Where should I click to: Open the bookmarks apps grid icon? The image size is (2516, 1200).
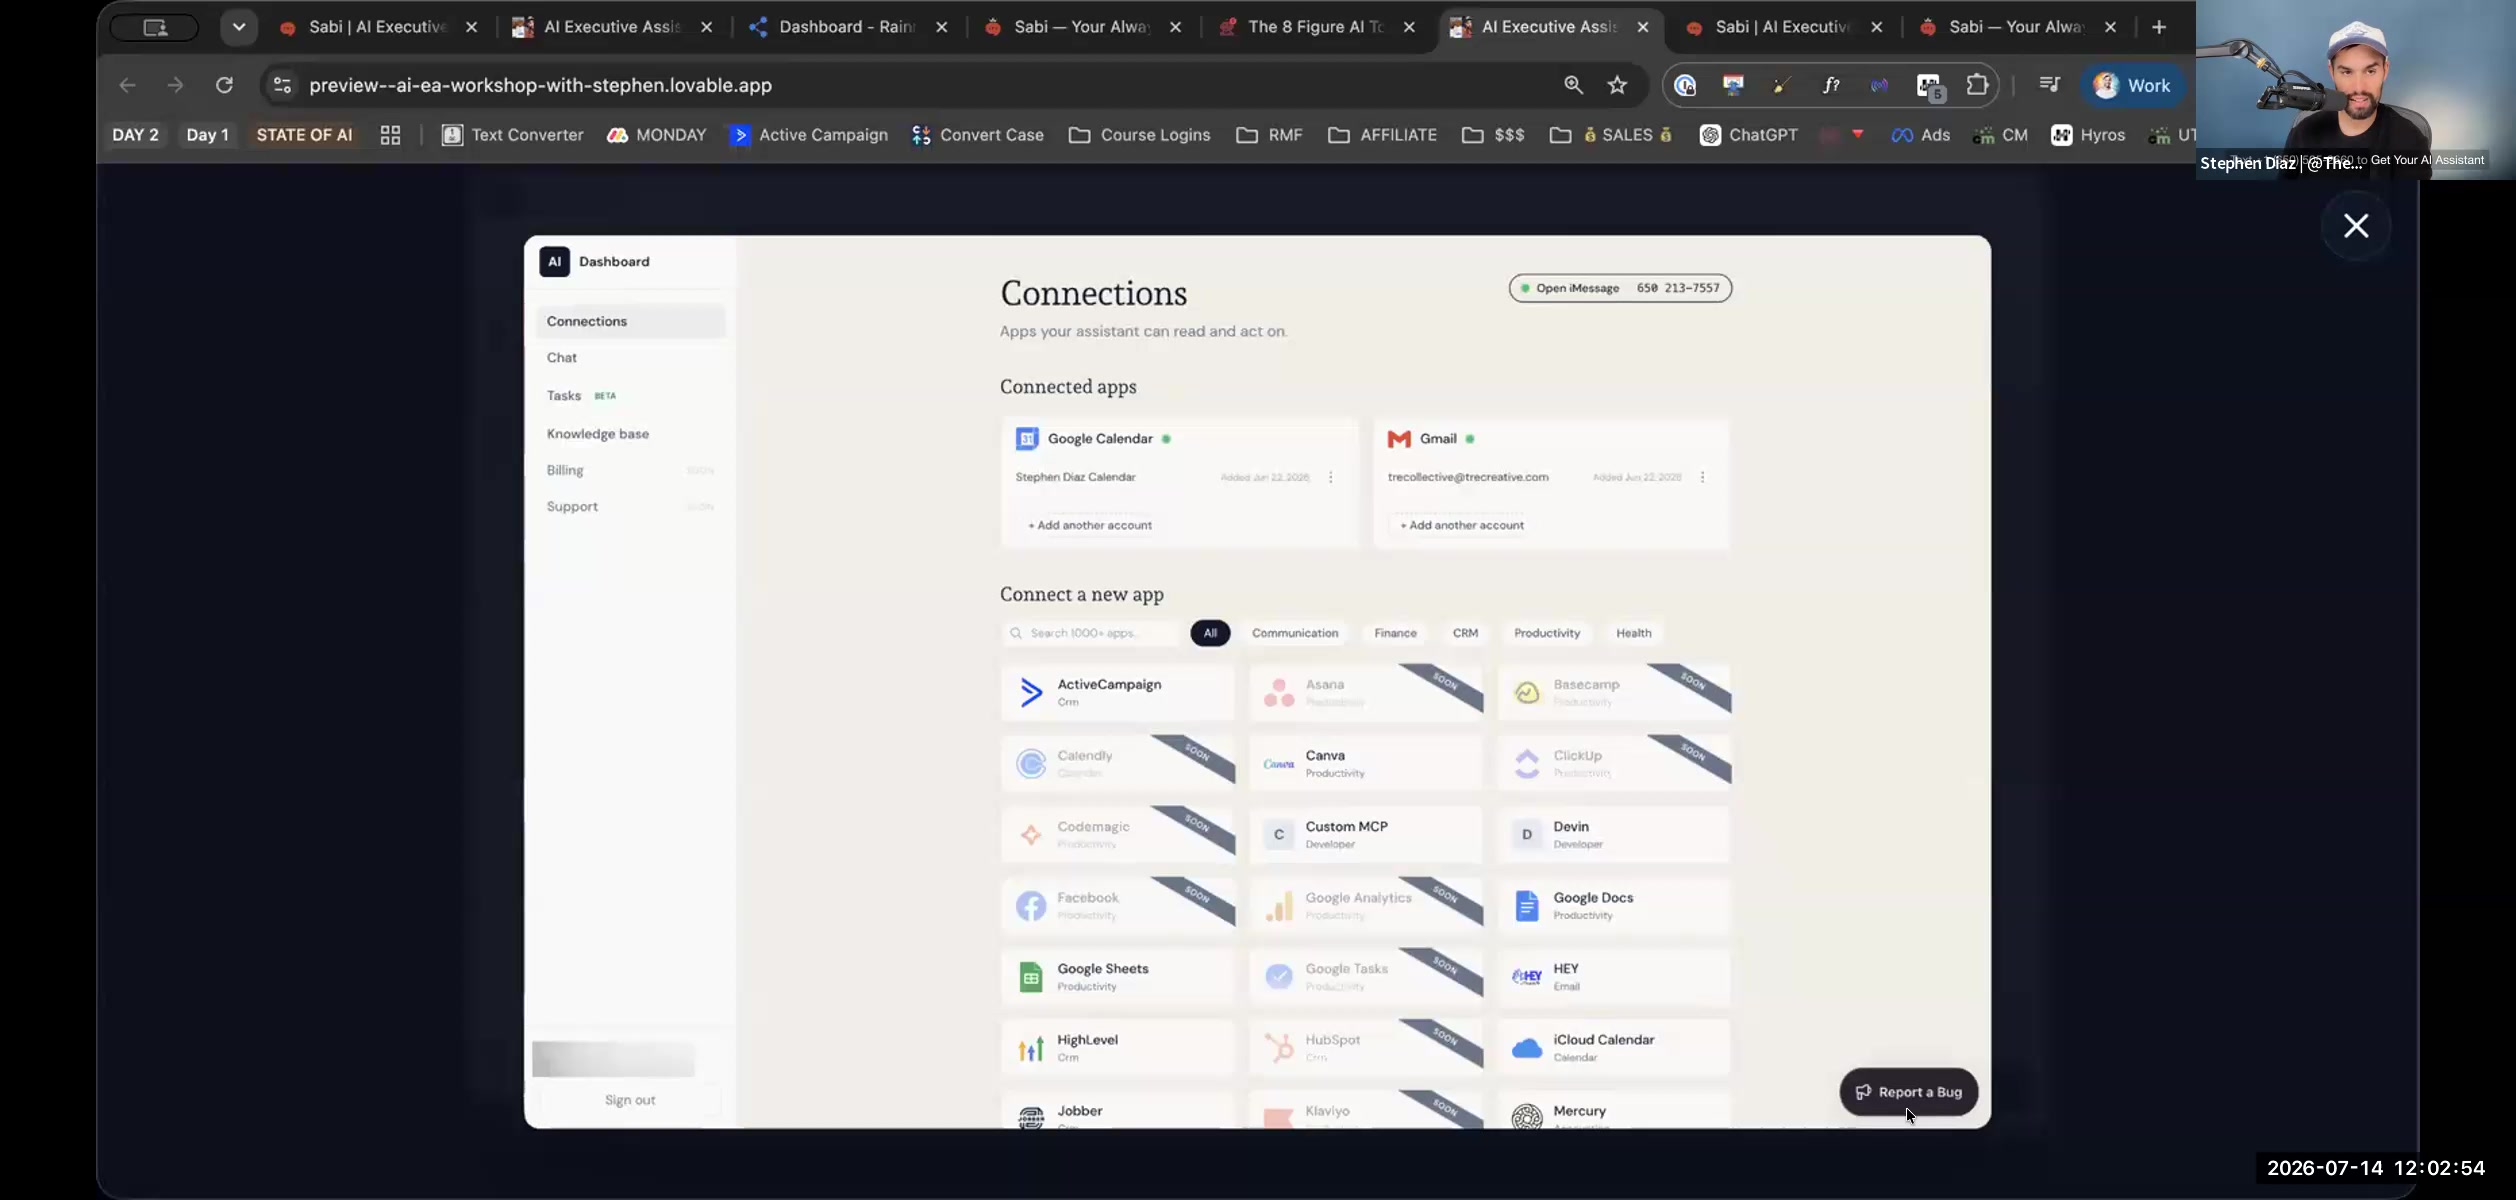pyautogui.click(x=390, y=135)
